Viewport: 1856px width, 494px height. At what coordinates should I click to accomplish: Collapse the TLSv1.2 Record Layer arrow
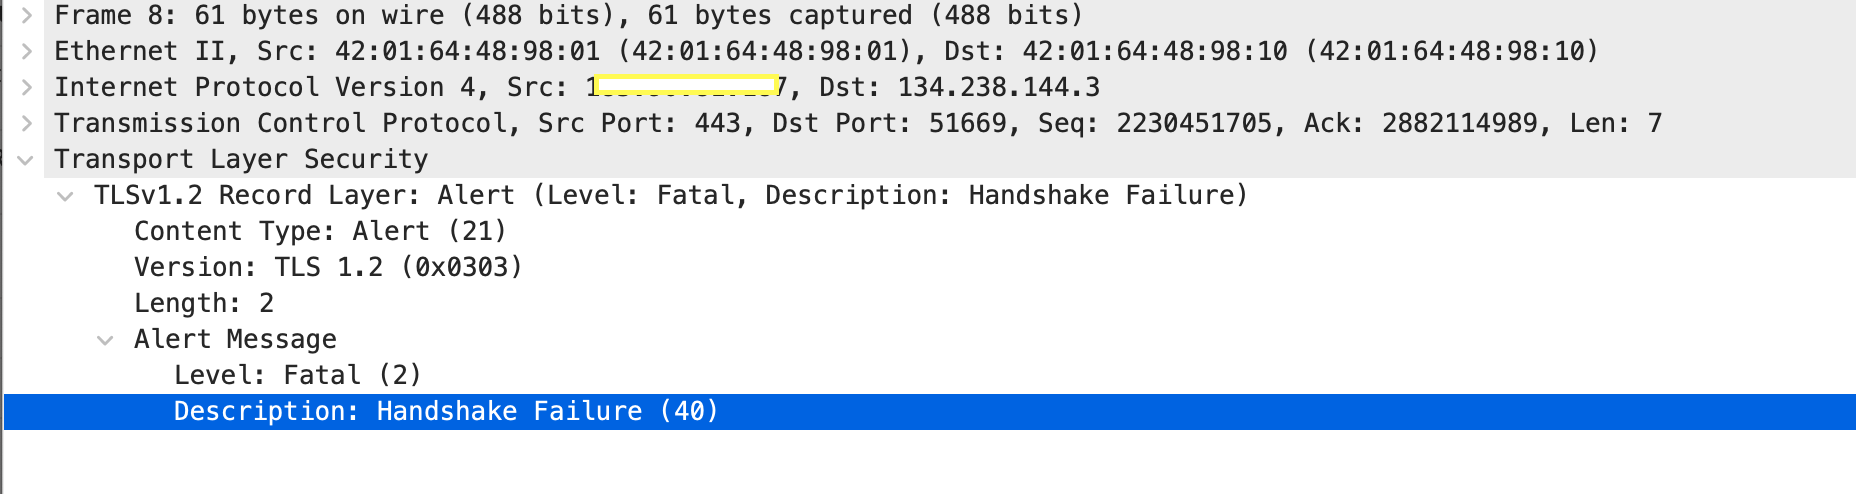point(66,196)
